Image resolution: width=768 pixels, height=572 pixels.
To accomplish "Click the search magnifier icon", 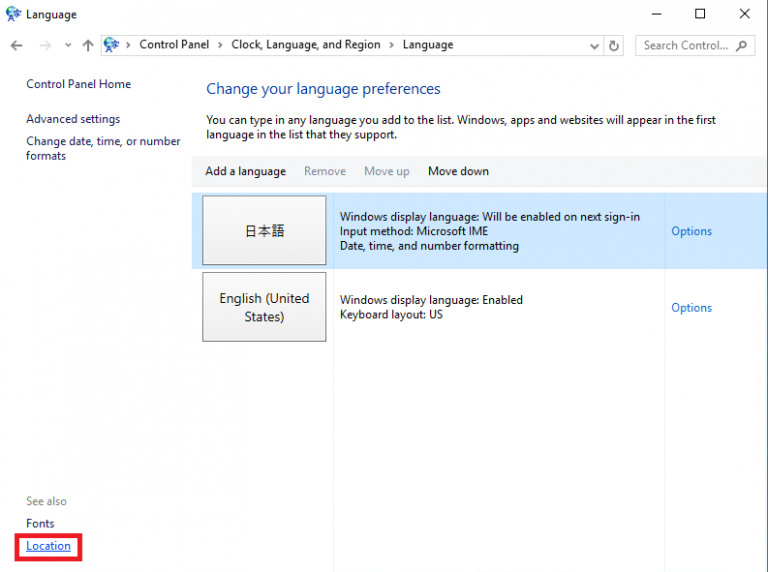I will click(742, 46).
